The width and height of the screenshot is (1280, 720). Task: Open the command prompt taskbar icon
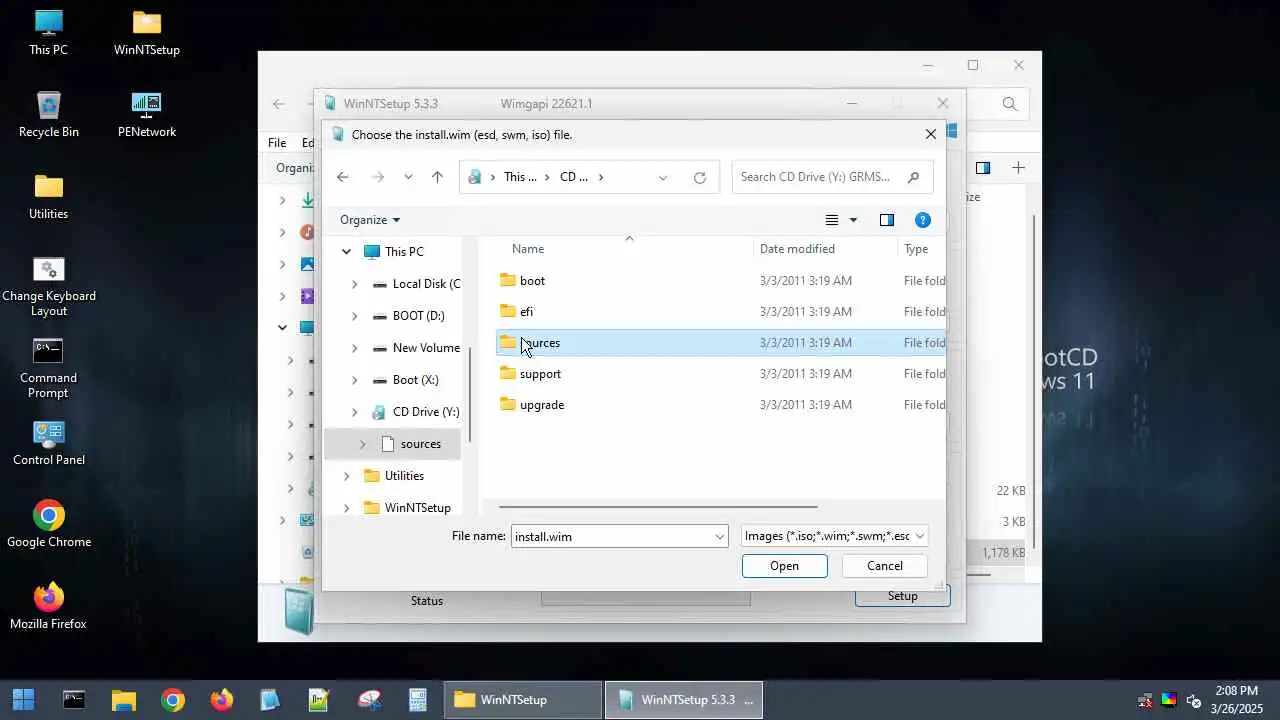click(x=74, y=700)
